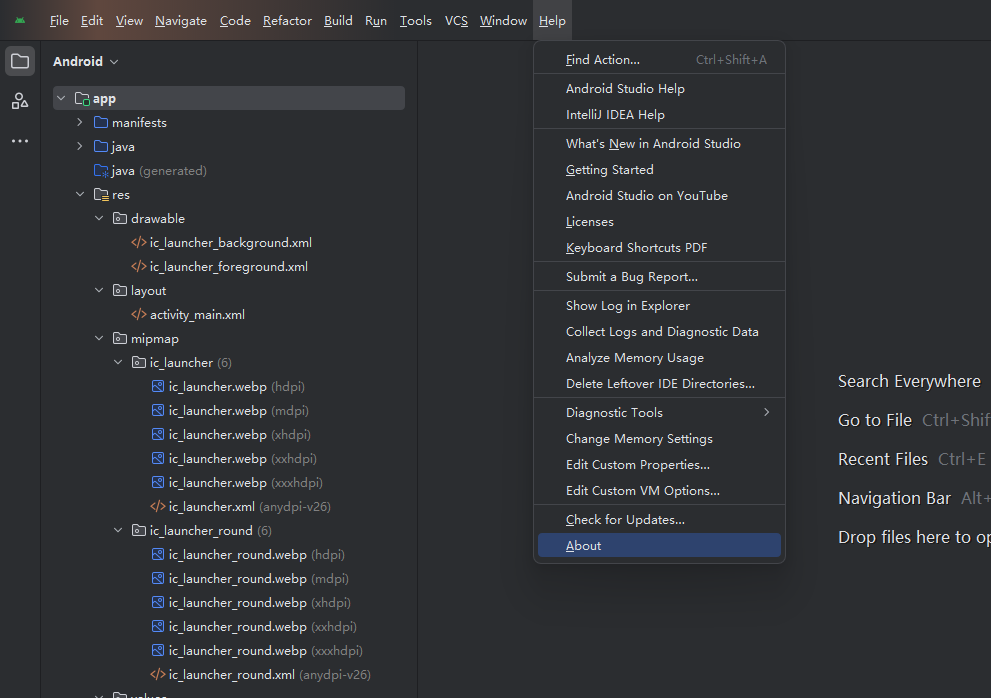Open the Run menu

click(x=376, y=21)
